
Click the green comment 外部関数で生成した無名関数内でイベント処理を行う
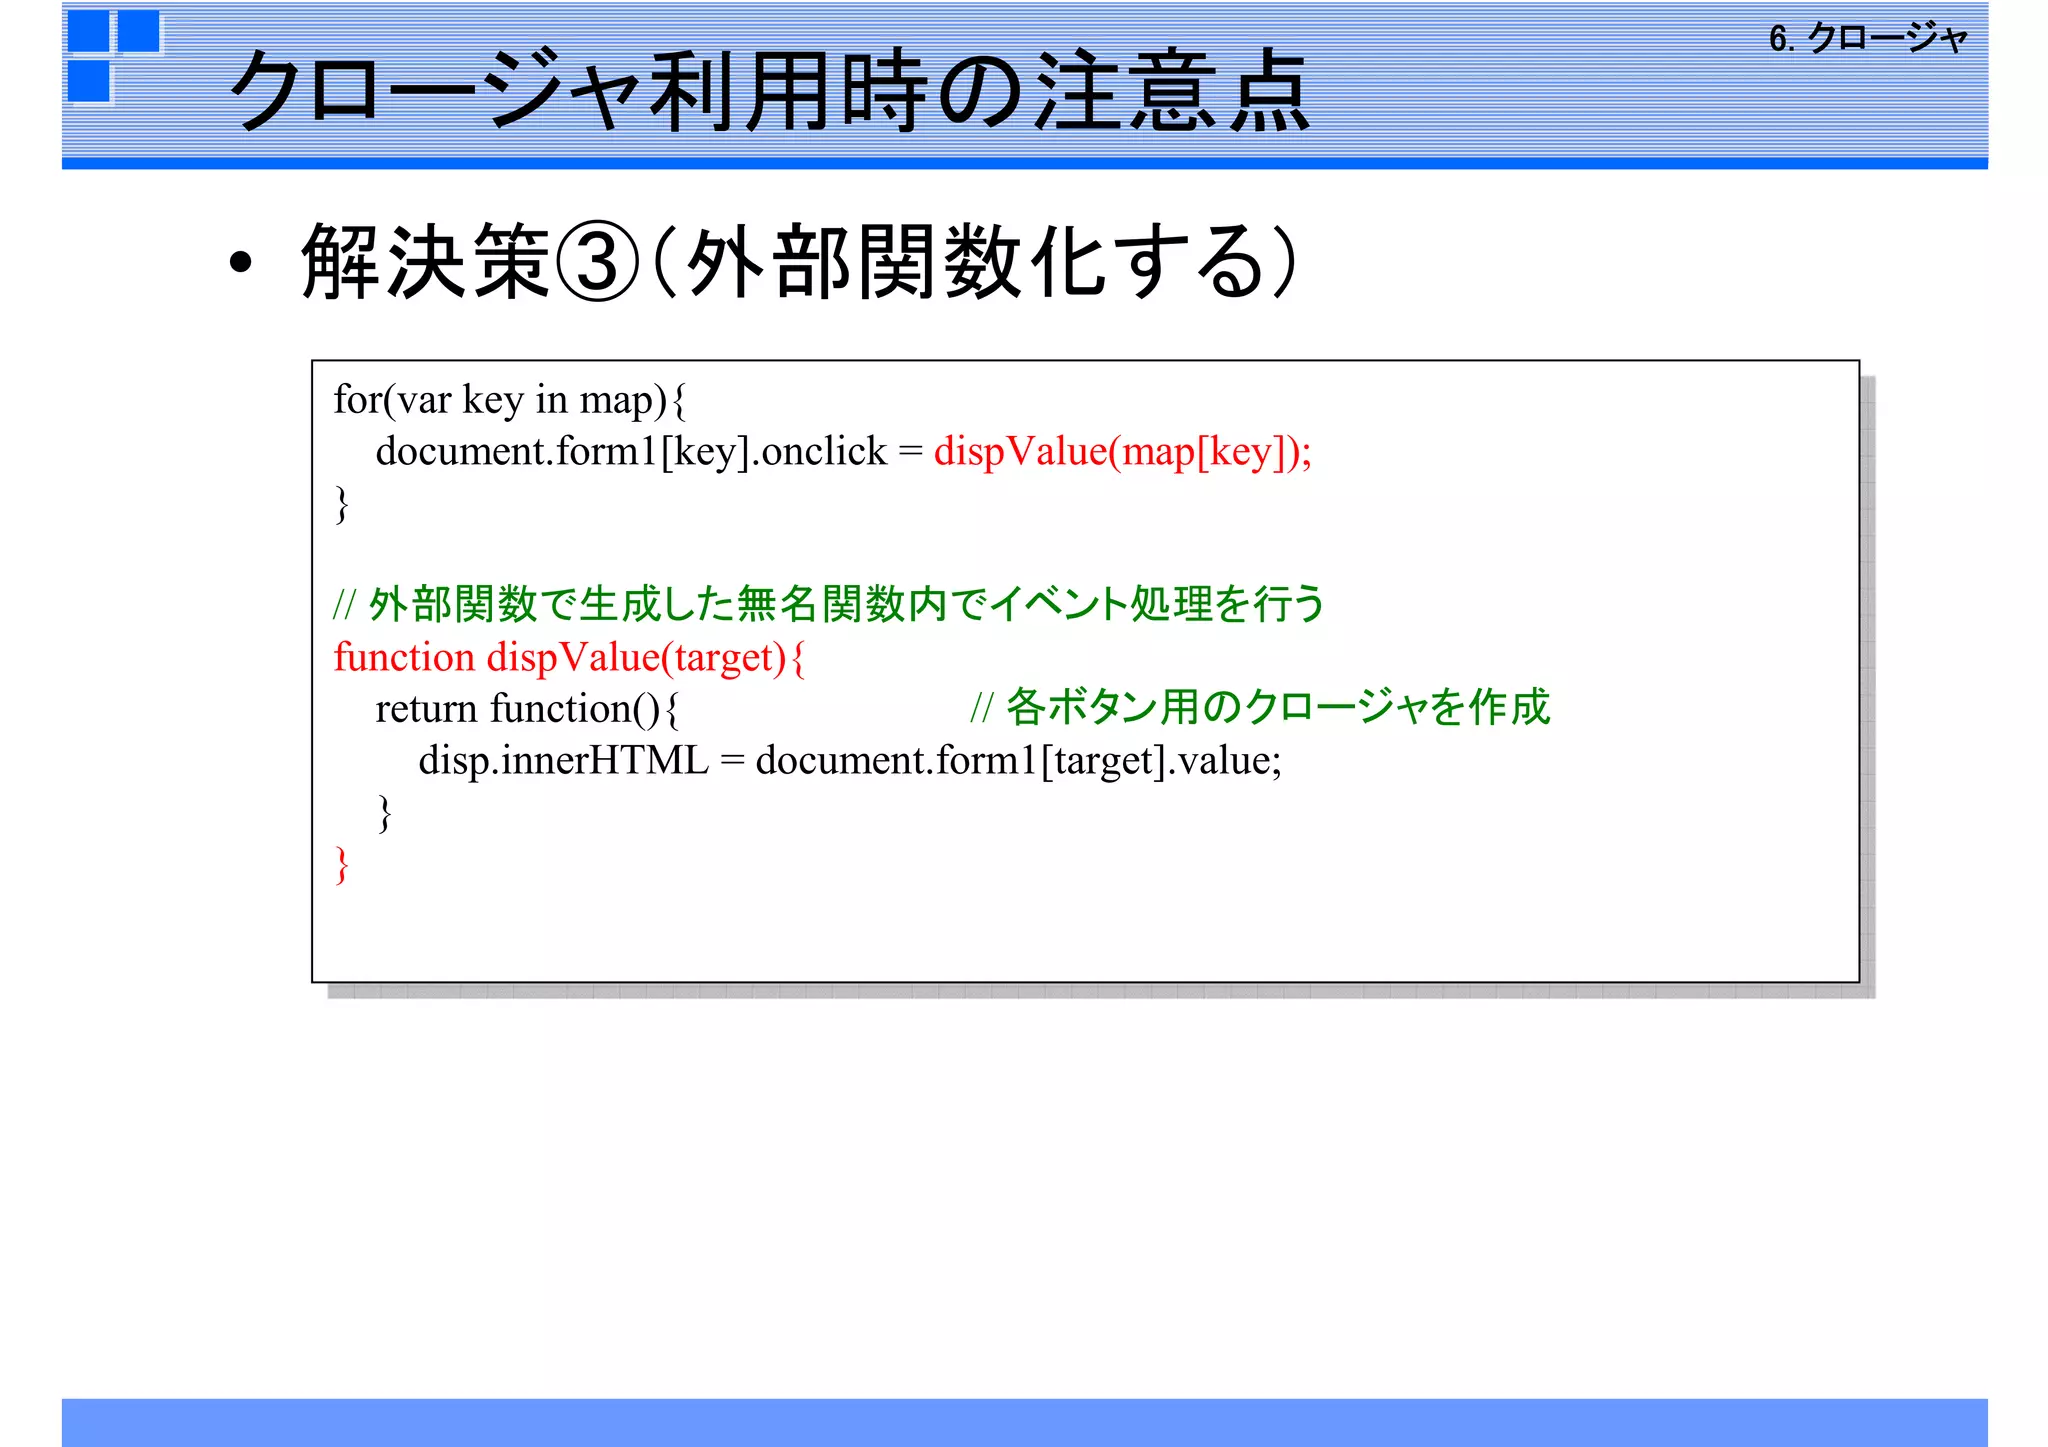point(829,604)
